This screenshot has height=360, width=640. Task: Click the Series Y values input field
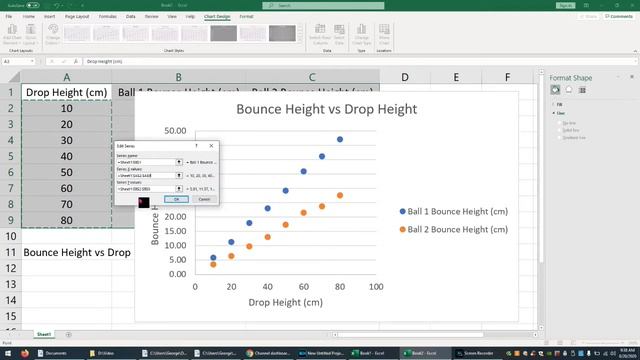[146, 189]
